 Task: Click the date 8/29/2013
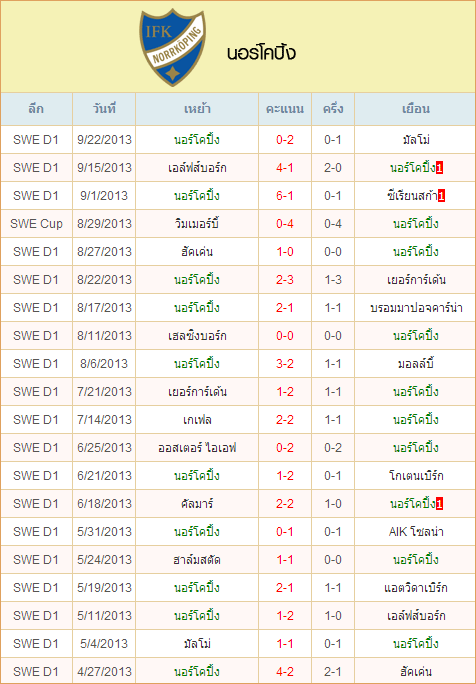click(104, 224)
